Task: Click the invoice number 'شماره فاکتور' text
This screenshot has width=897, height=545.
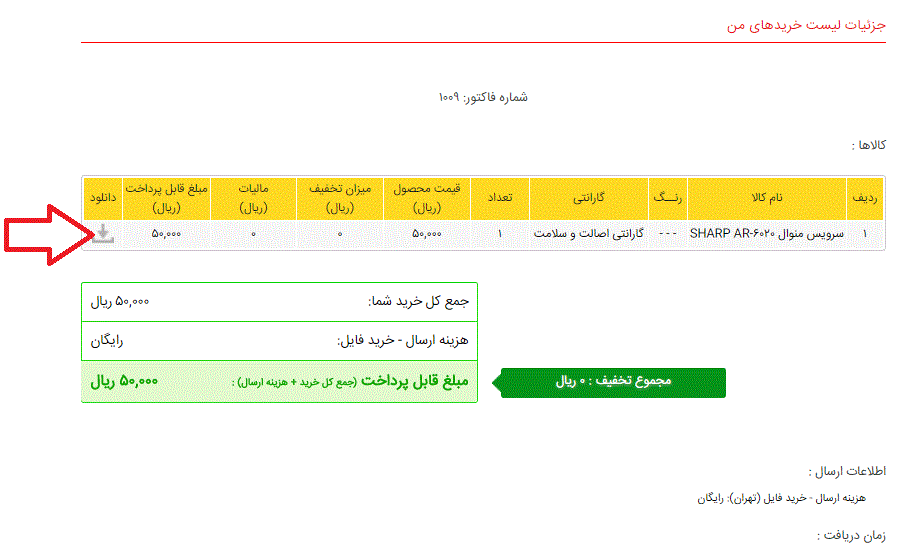Action: click(x=483, y=97)
